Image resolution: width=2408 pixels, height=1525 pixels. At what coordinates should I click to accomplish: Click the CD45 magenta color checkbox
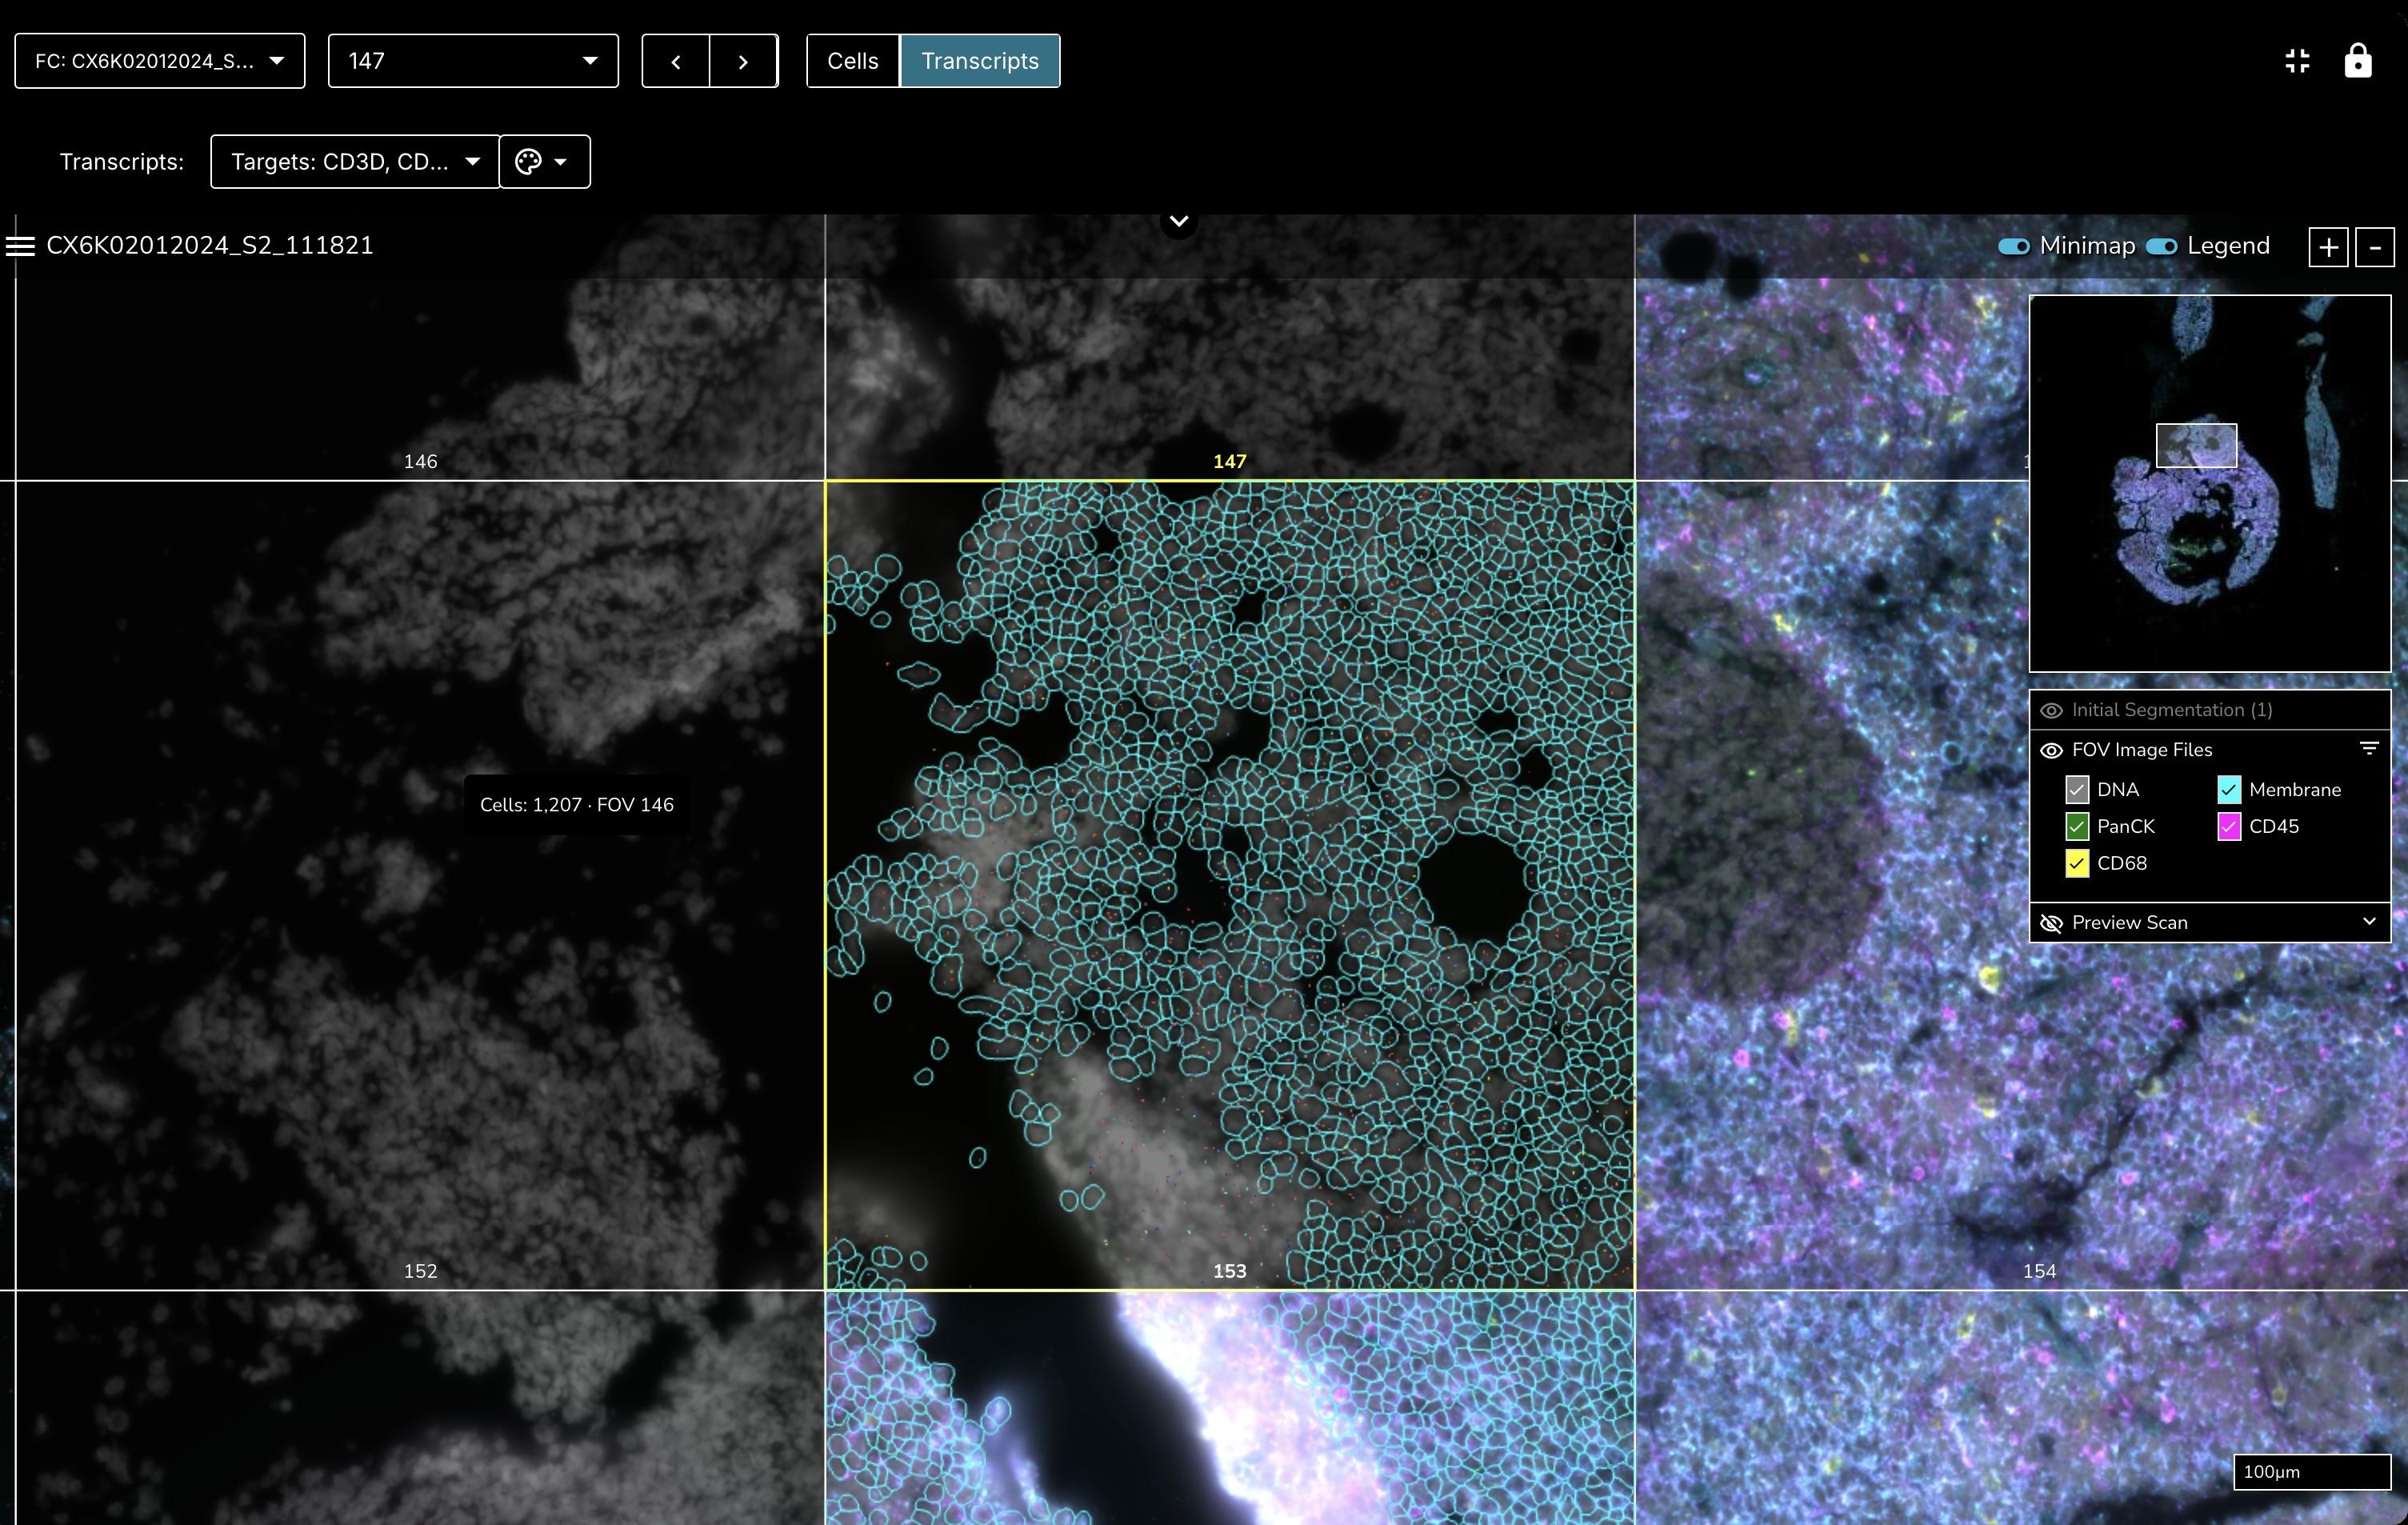pyautogui.click(x=2229, y=827)
